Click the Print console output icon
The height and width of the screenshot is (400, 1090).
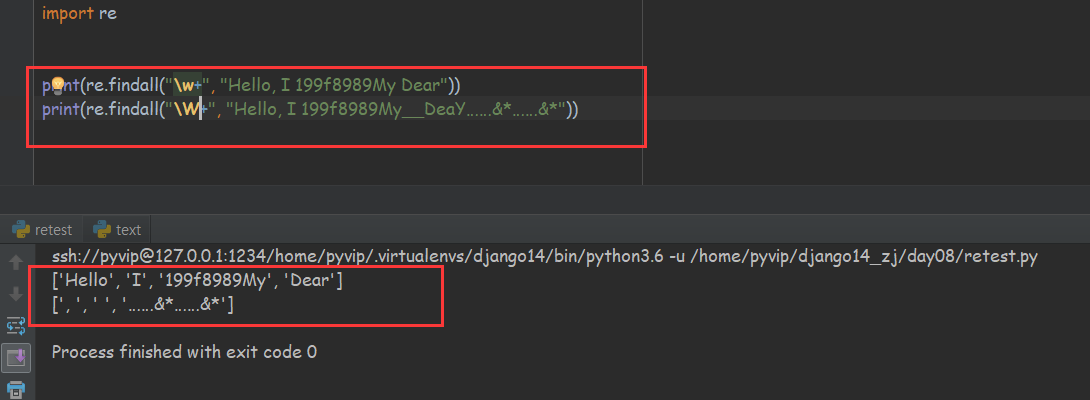point(15,388)
